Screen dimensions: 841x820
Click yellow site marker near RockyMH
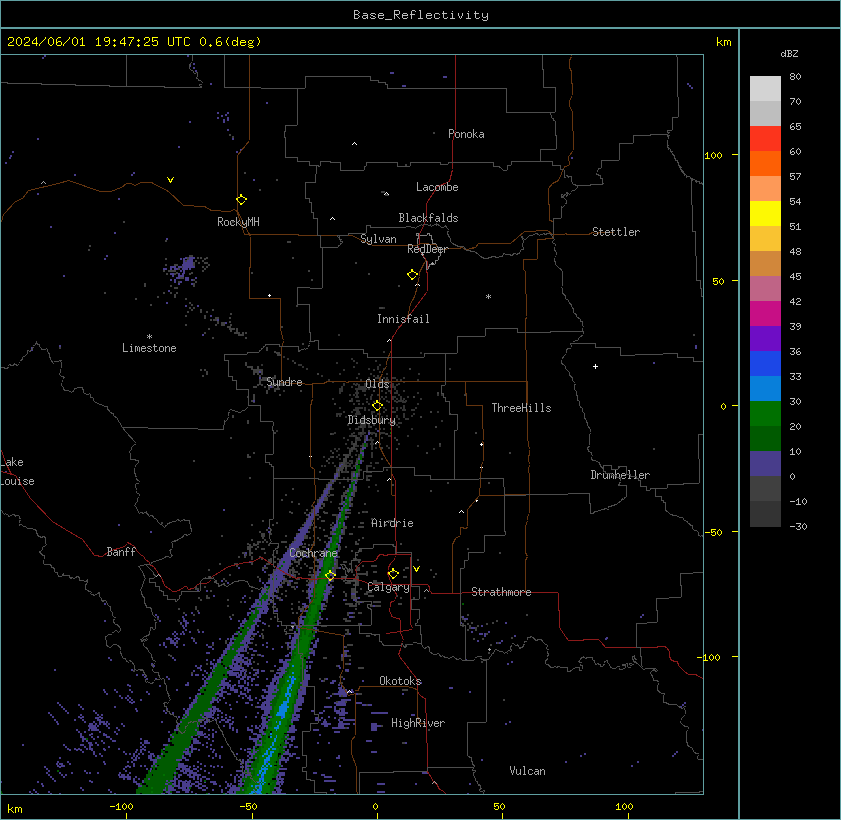(241, 200)
